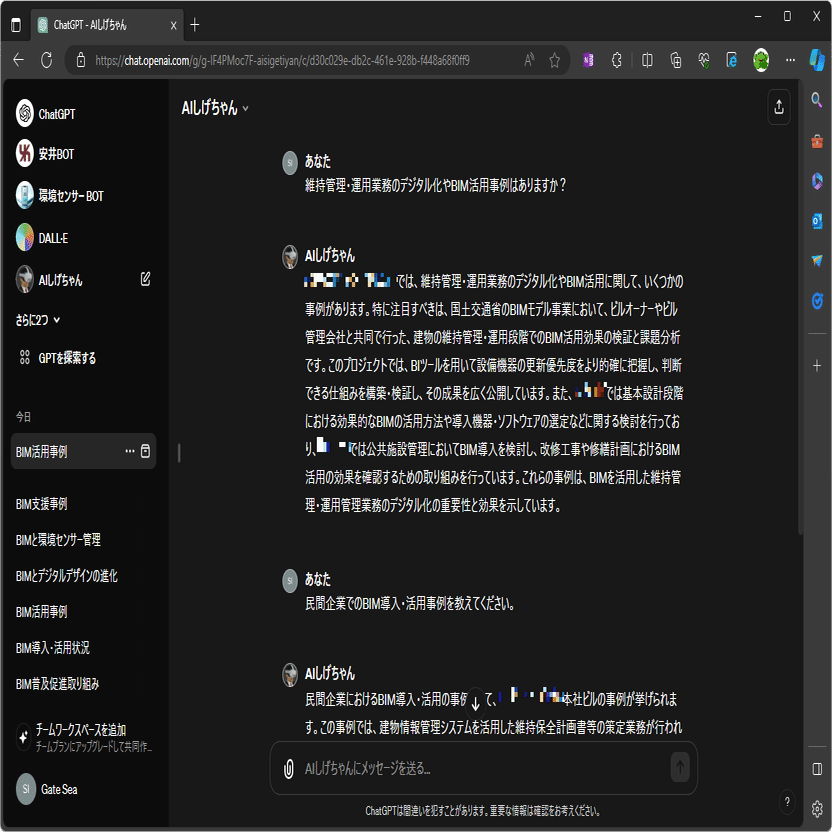
Task: Click the attach file paperclip icon
Action: pyautogui.click(x=288, y=768)
